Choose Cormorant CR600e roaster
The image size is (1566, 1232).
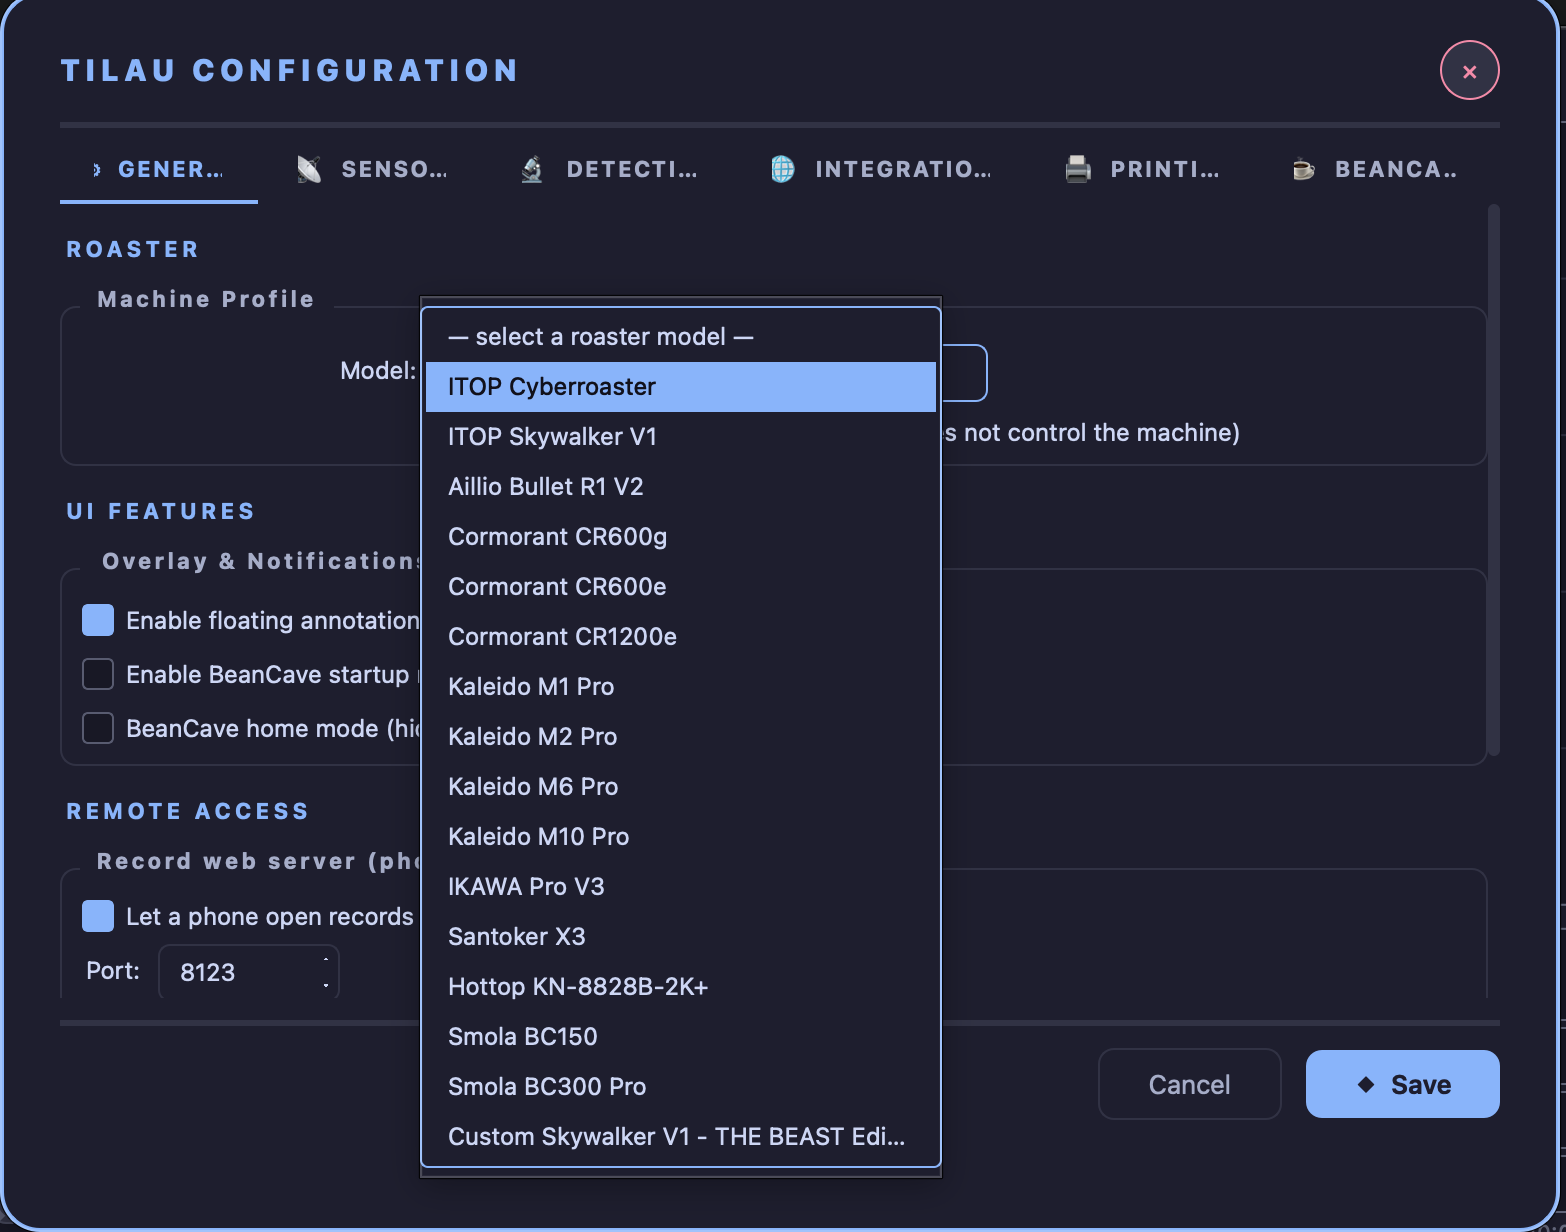coord(681,587)
